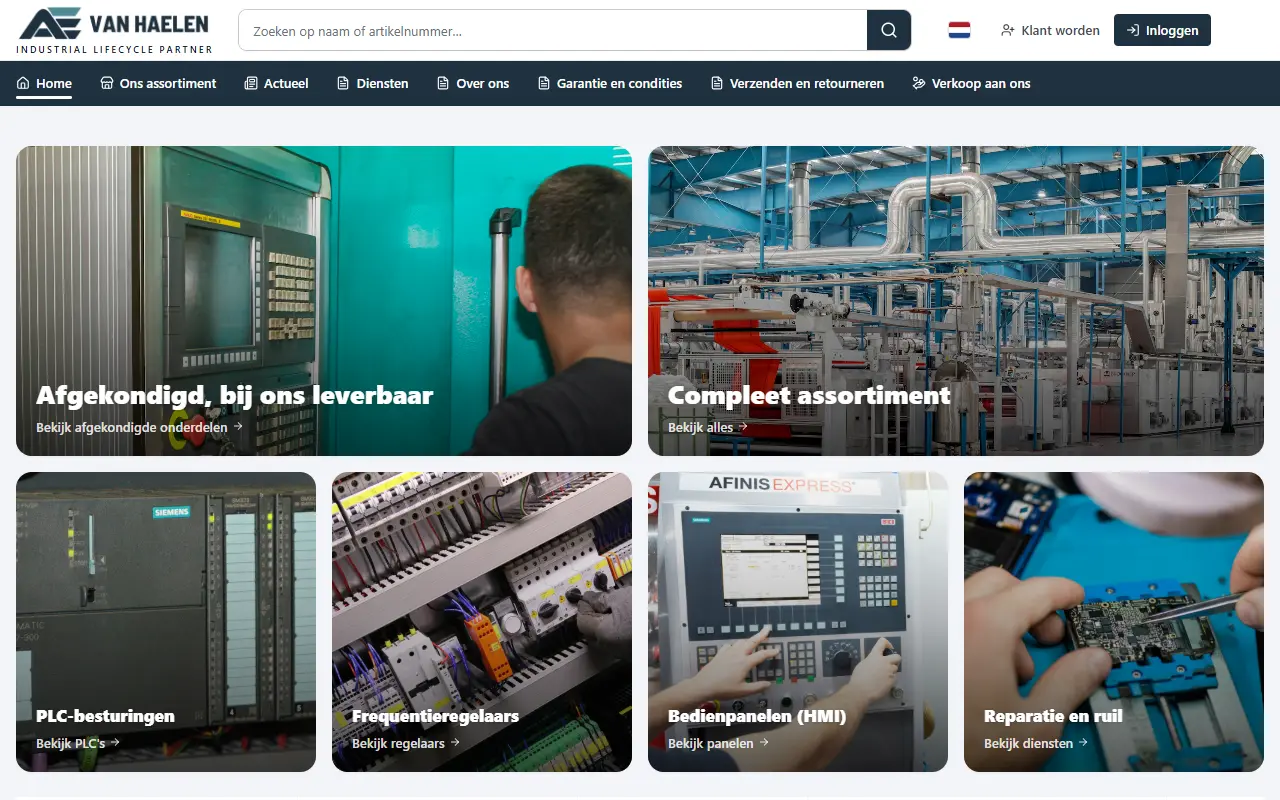The width and height of the screenshot is (1280, 800).
Task: Click the arrow after Bekijk PLC's
Action: [115, 743]
